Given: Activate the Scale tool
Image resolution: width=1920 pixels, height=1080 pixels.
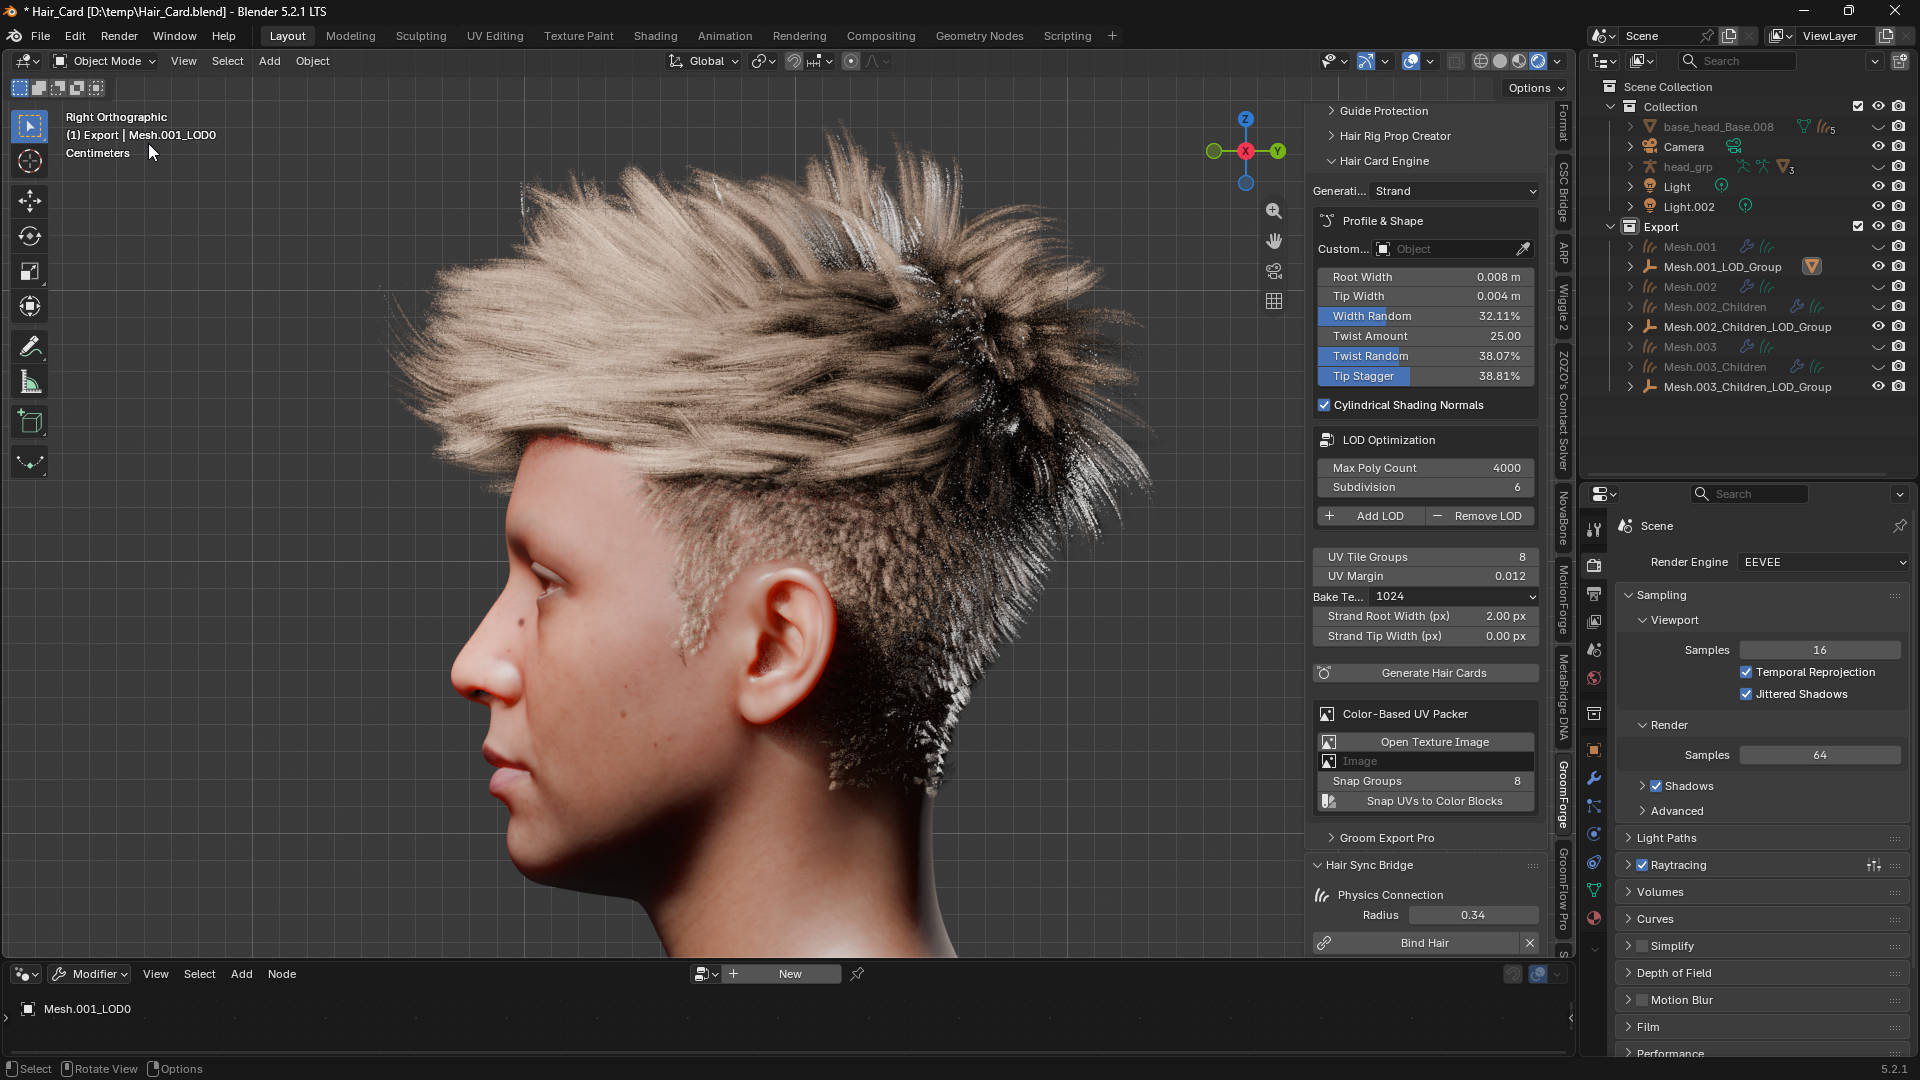Looking at the screenshot, I should click(x=30, y=272).
